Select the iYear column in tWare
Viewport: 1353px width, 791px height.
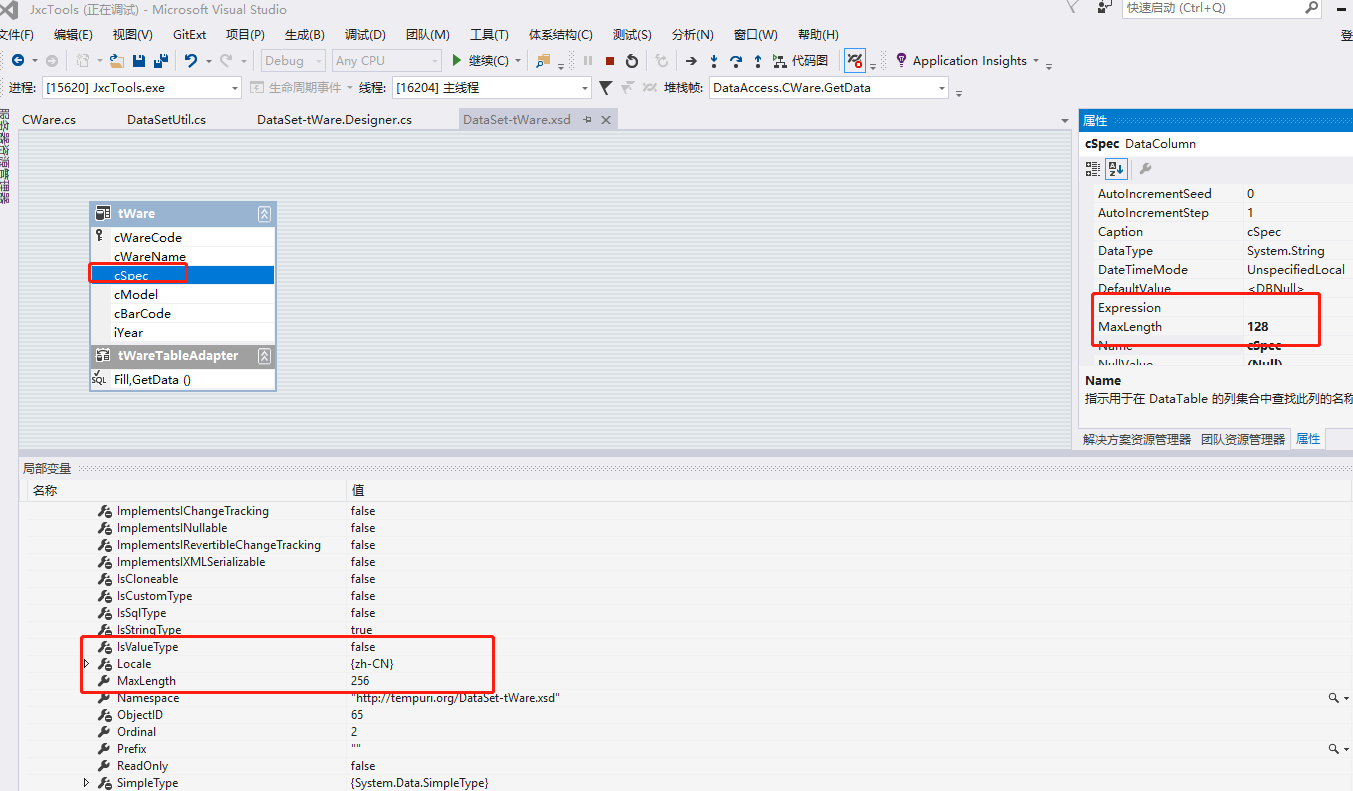click(x=182, y=333)
